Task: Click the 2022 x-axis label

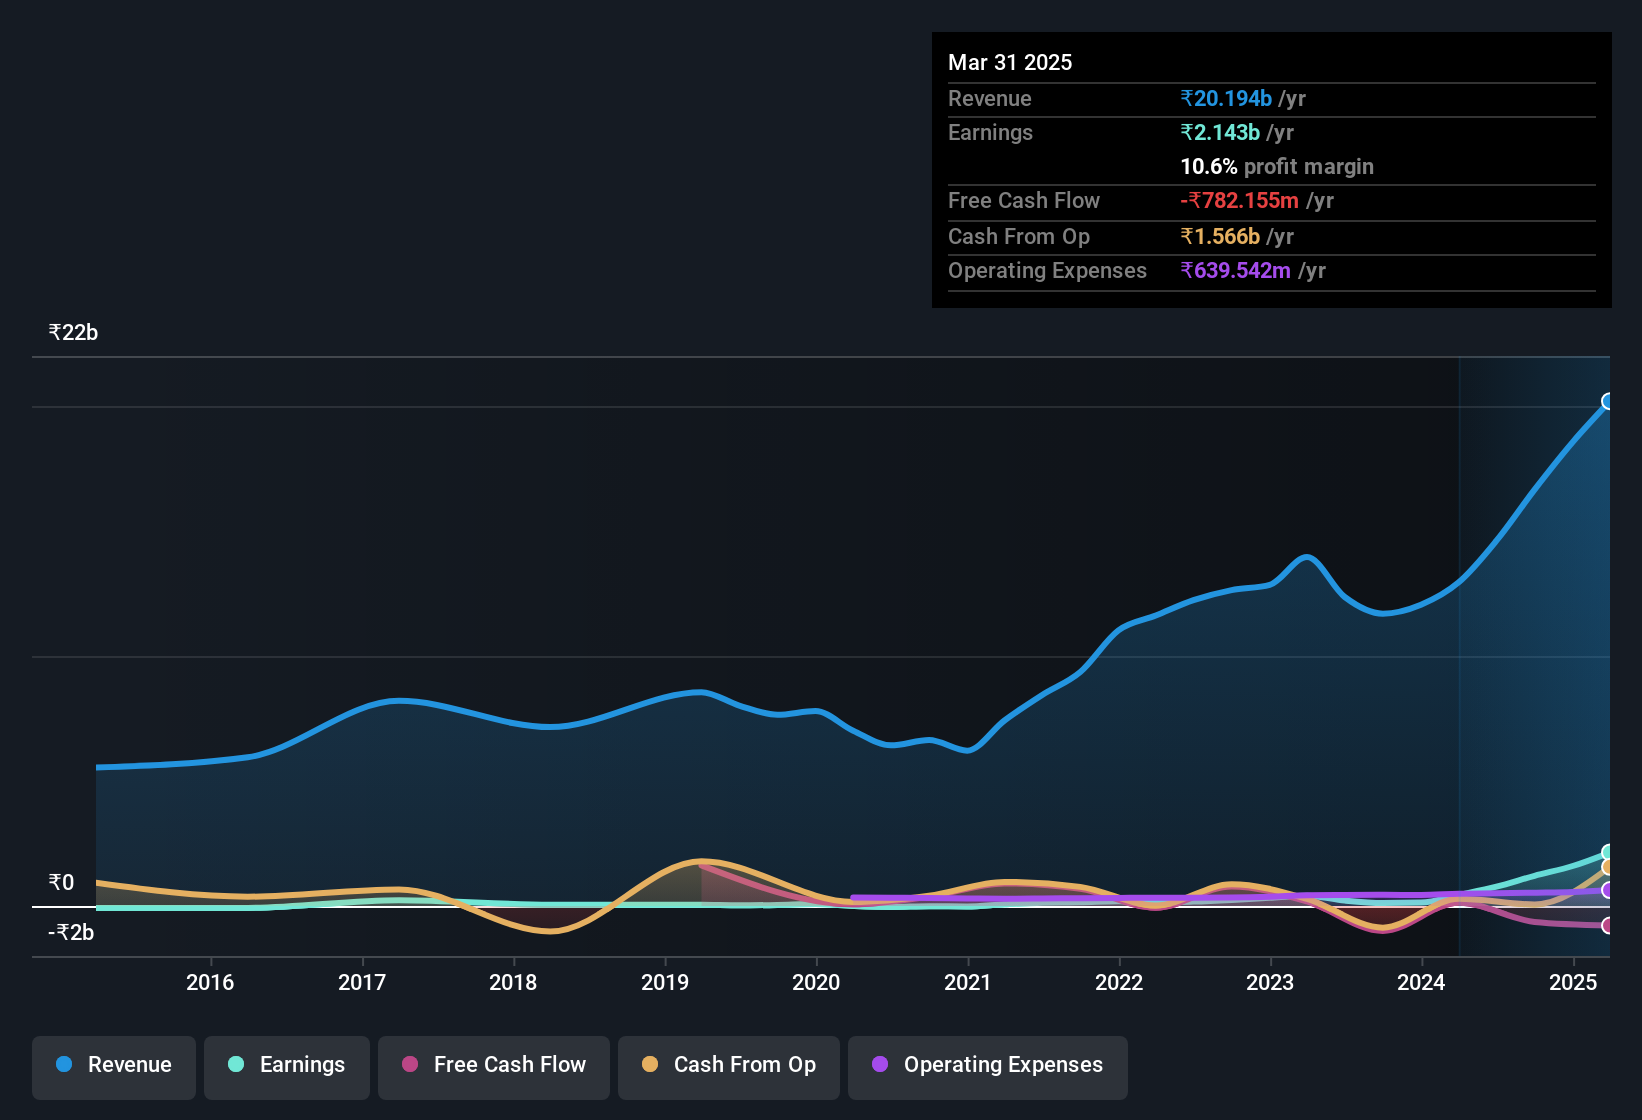Action: pyautogui.click(x=1119, y=982)
